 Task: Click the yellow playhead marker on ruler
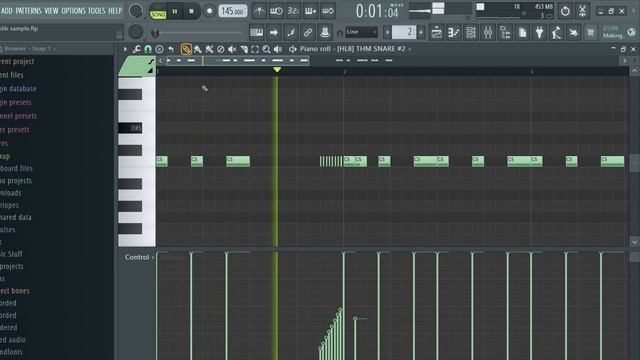coord(277,70)
